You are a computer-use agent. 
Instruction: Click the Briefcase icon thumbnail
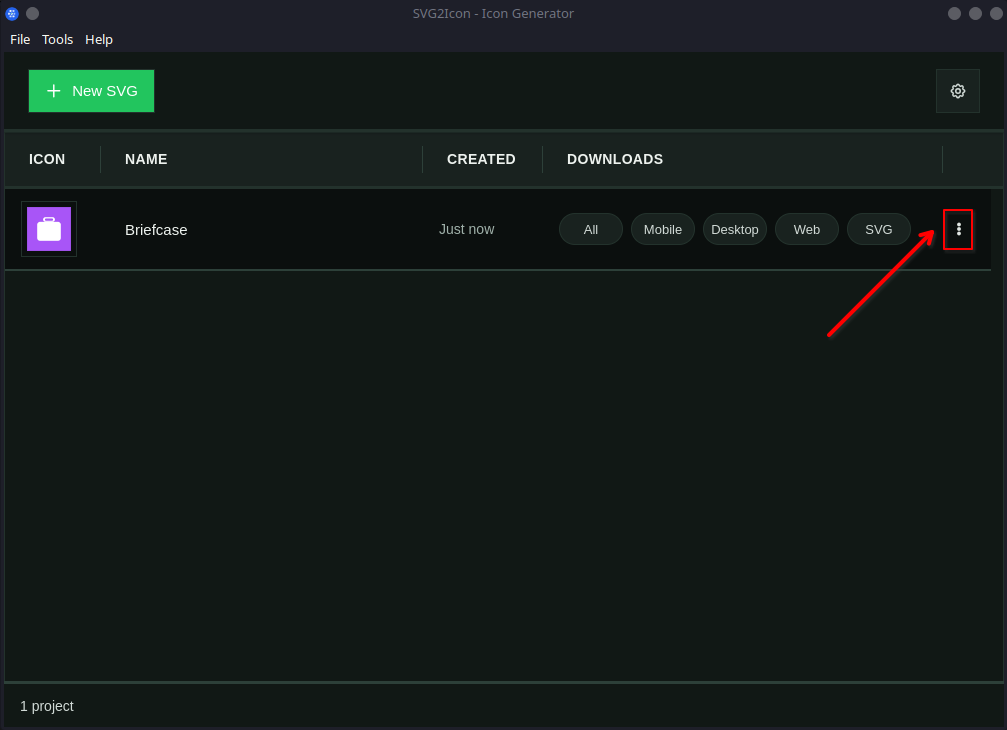(48, 228)
